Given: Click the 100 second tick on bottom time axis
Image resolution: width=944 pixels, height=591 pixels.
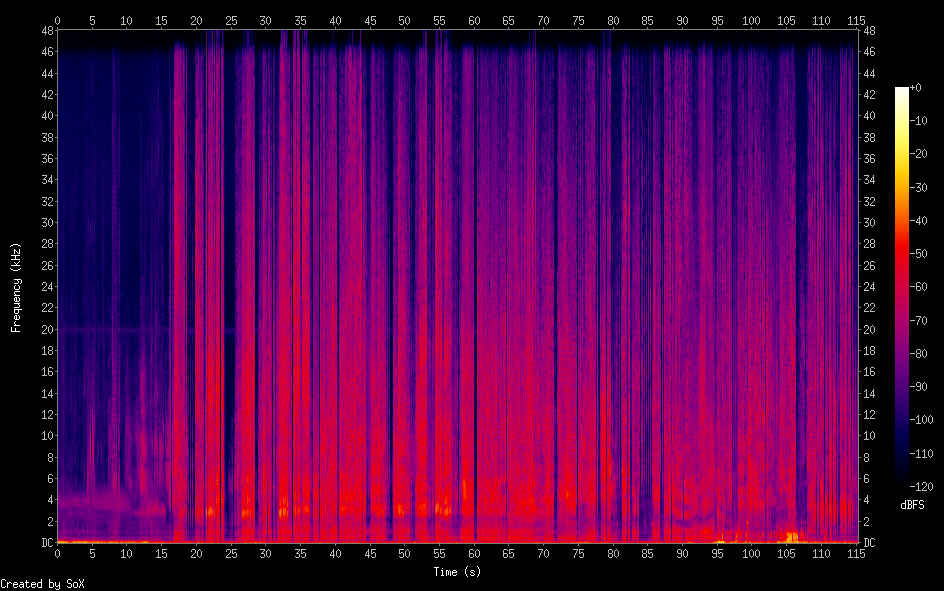Looking at the screenshot, I should click(751, 553).
